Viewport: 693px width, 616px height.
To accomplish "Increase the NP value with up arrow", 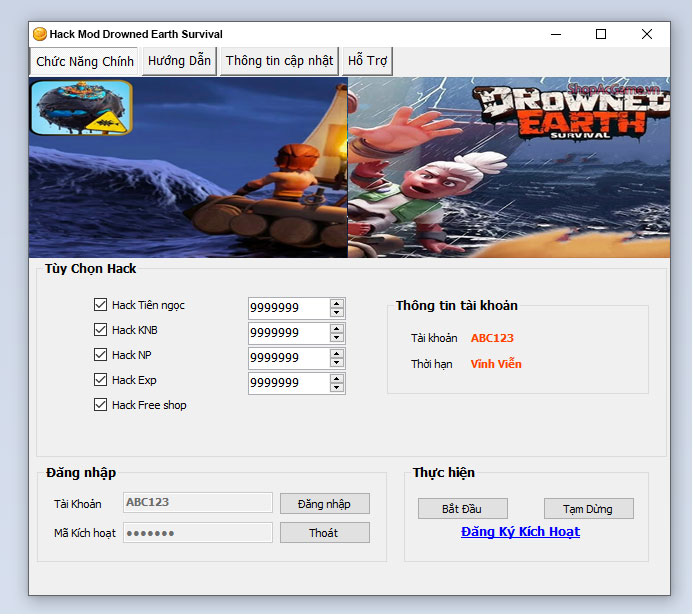I will coord(337,354).
